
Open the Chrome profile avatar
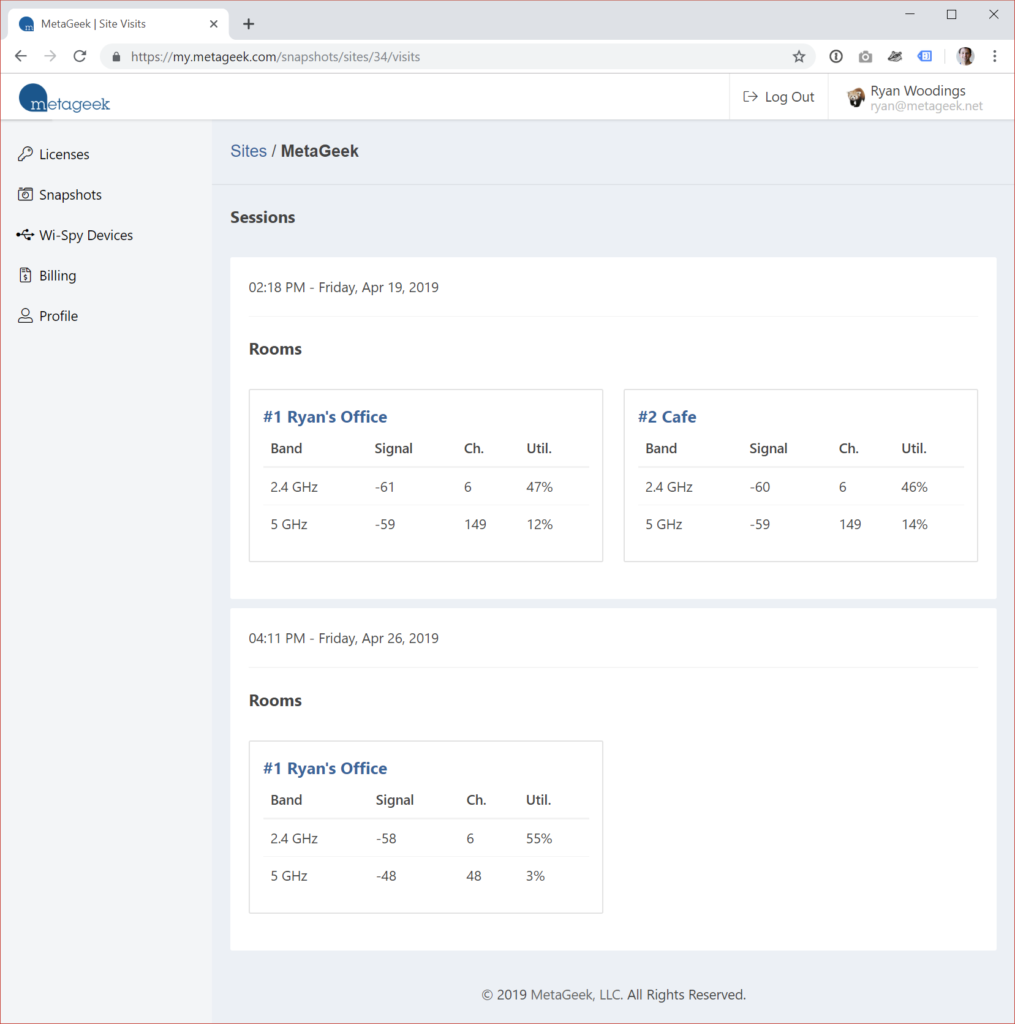[x=965, y=57]
